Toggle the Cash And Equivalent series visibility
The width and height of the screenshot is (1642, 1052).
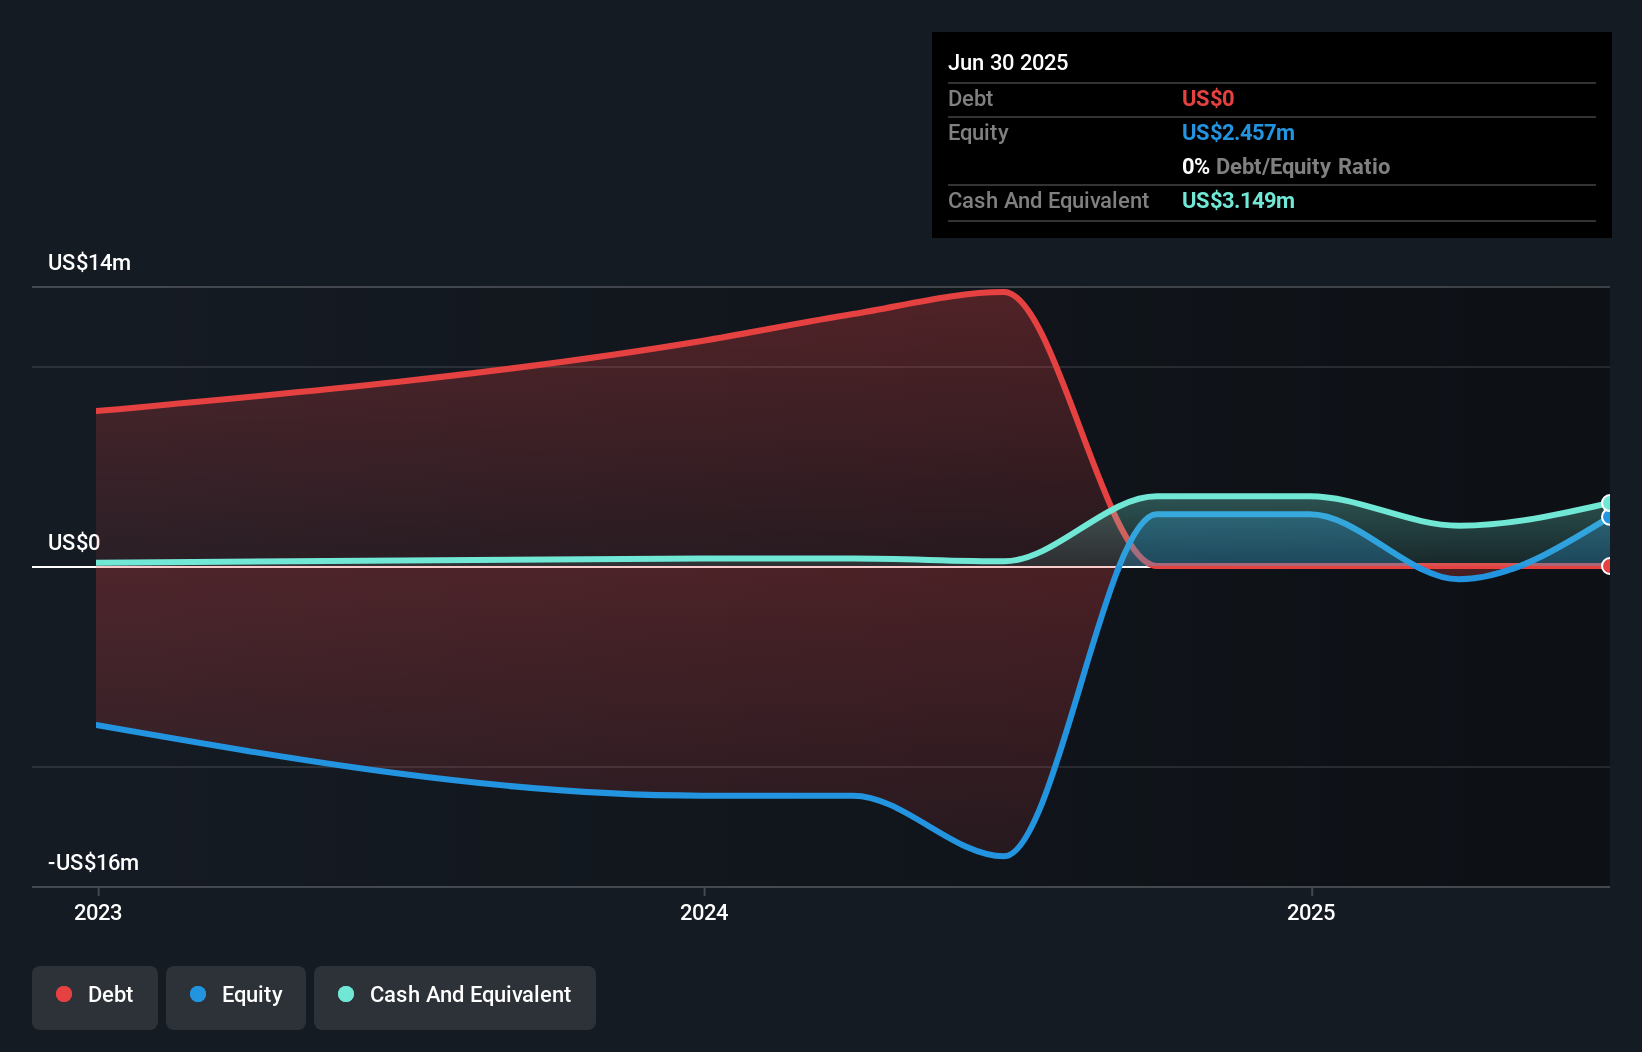pos(455,996)
